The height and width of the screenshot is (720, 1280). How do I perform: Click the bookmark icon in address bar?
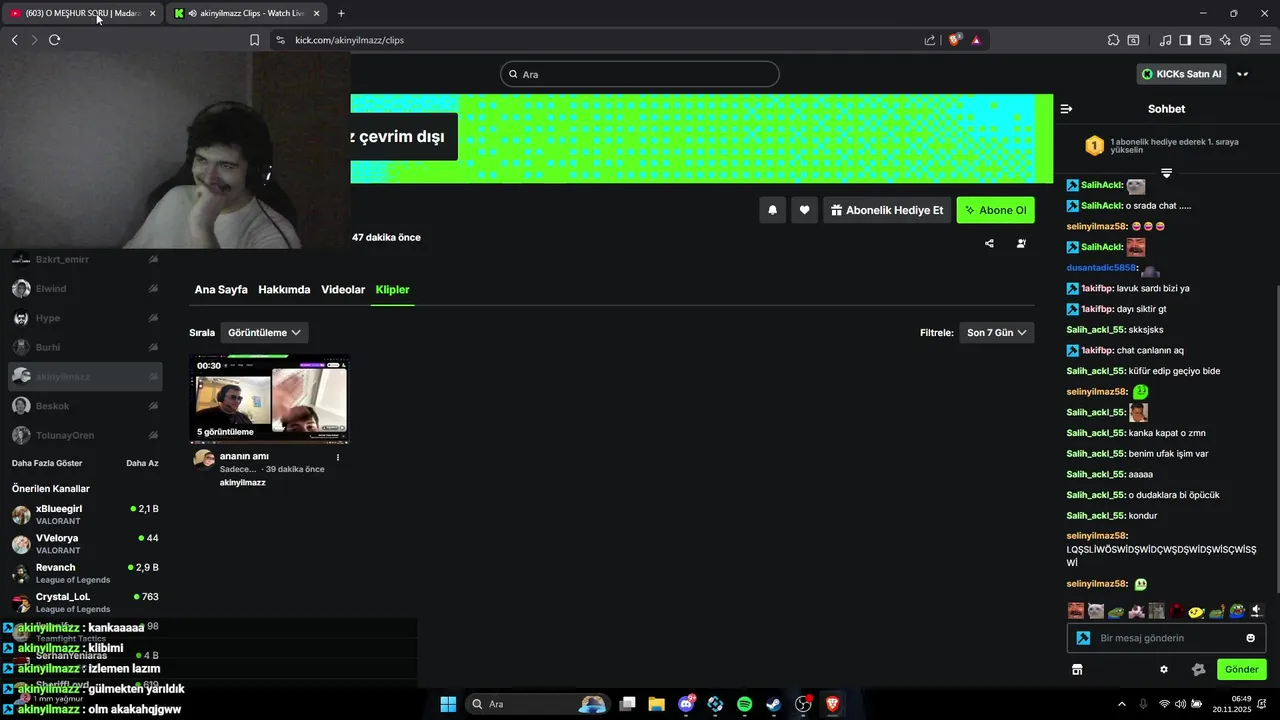(254, 40)
